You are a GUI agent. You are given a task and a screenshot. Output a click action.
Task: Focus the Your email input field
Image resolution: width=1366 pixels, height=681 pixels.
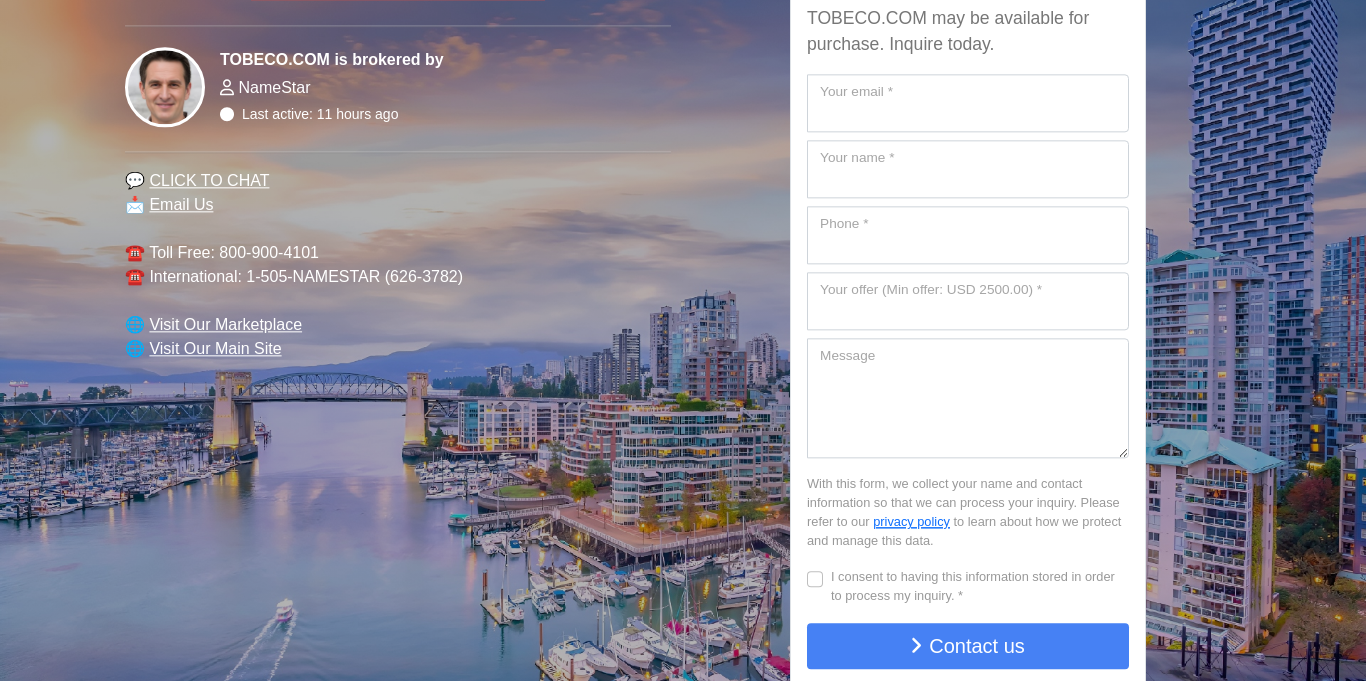[967, 104]
